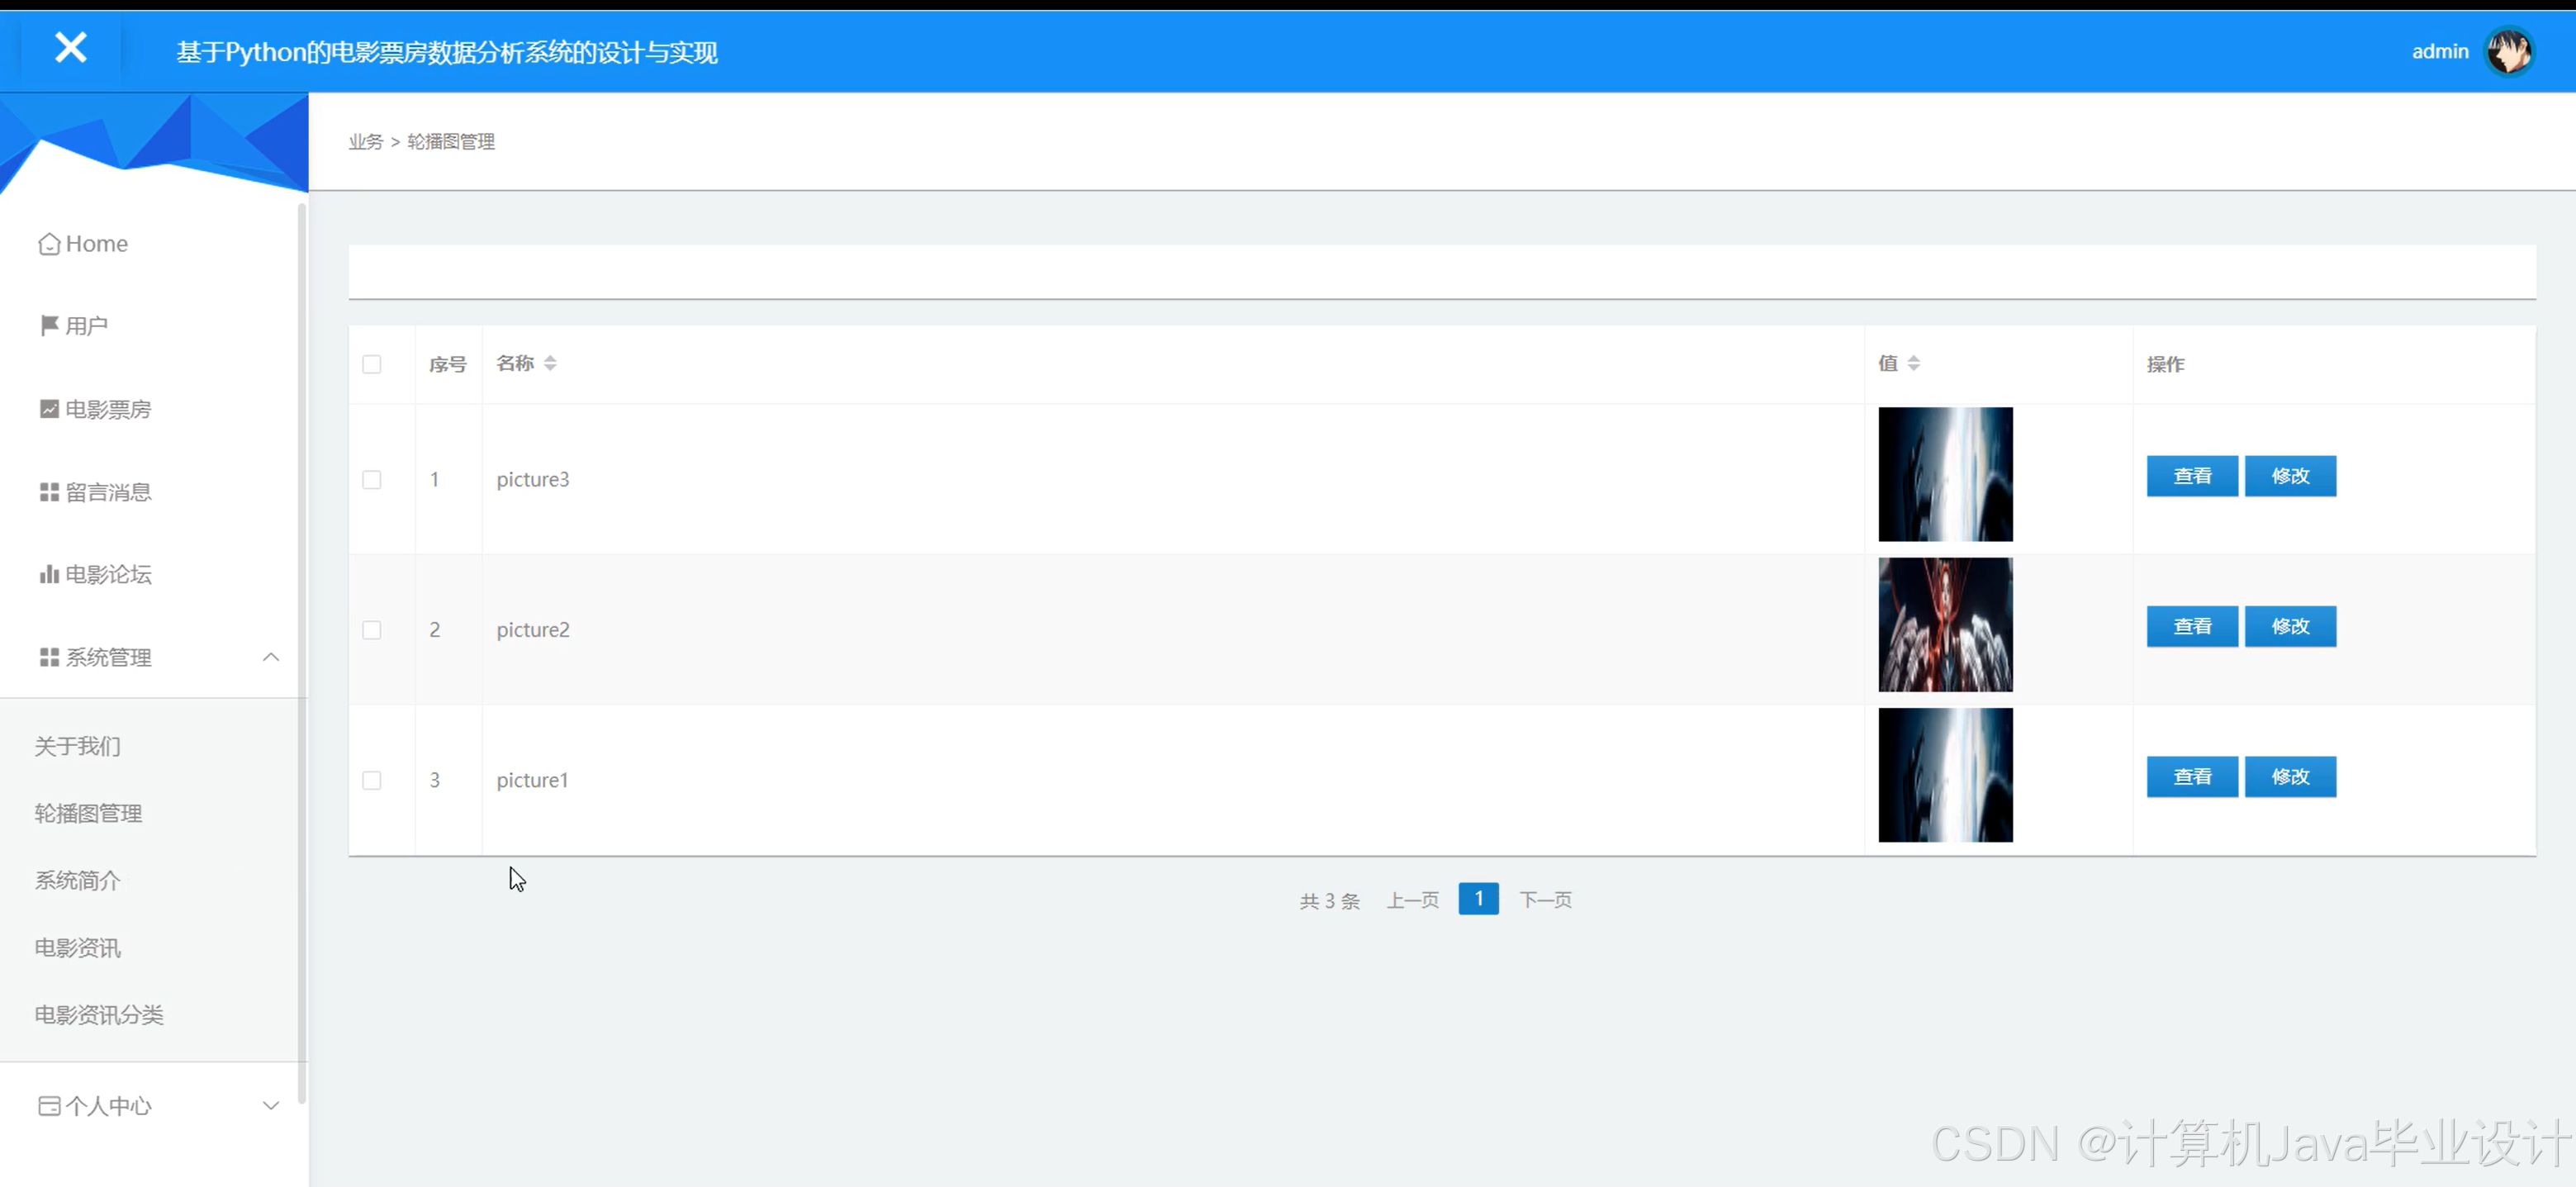
Task: Click the bar chart icon beside 电影论坛
Action: [x=49, y=574]
